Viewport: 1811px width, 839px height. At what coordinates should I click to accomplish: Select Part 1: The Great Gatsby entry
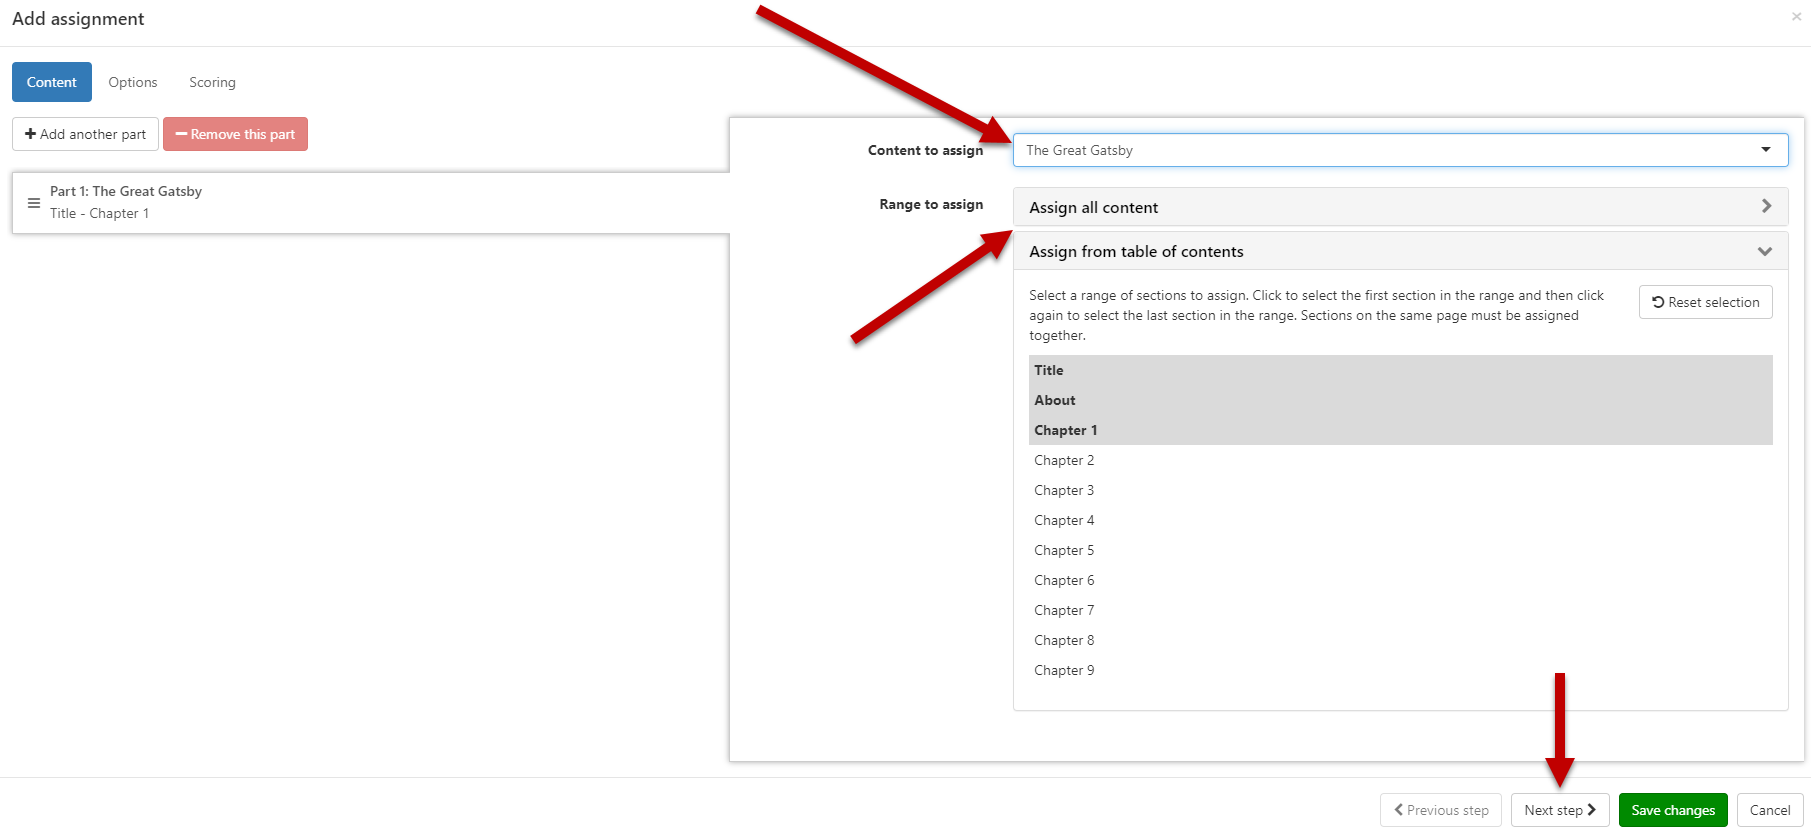tap(371, 203)
